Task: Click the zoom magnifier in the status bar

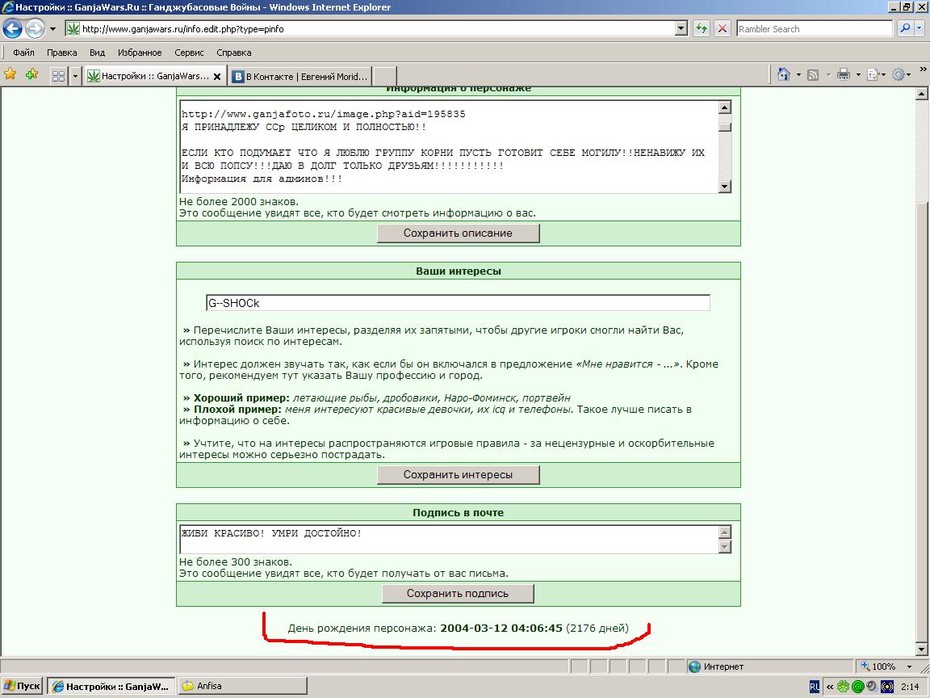Action: [x=865, y=667]
